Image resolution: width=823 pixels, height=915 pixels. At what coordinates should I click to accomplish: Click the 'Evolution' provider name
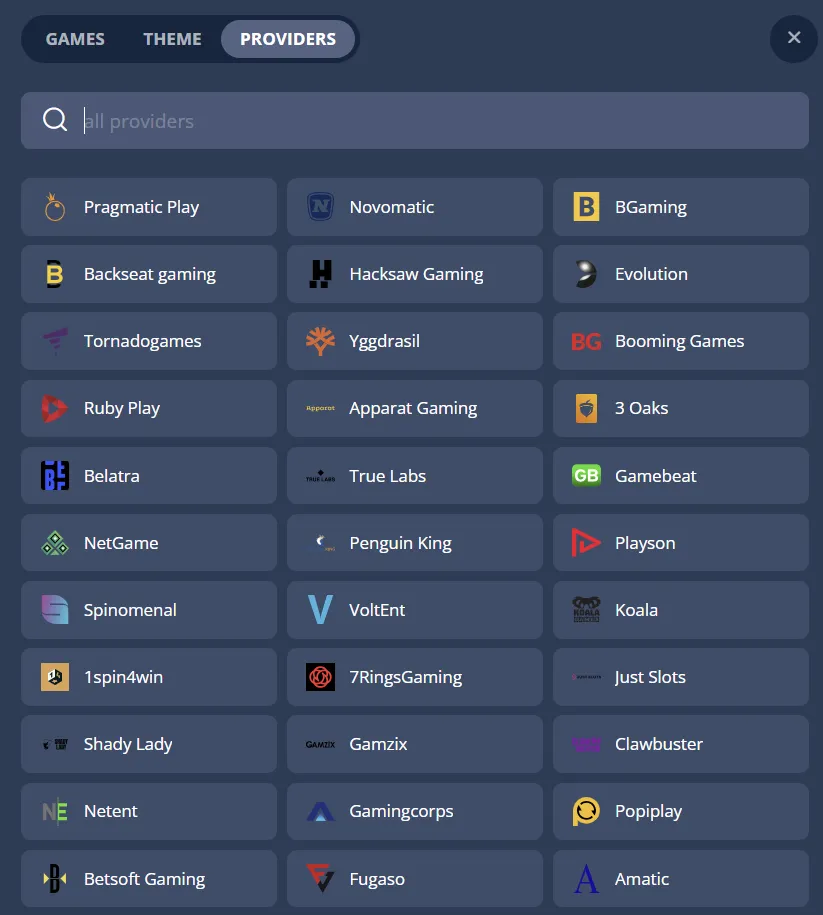tap(651, 274)
